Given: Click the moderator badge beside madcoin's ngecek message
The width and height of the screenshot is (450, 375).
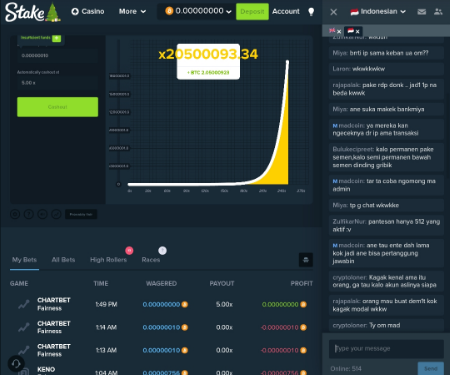Looking at the screenshot, I should (335, 126).
